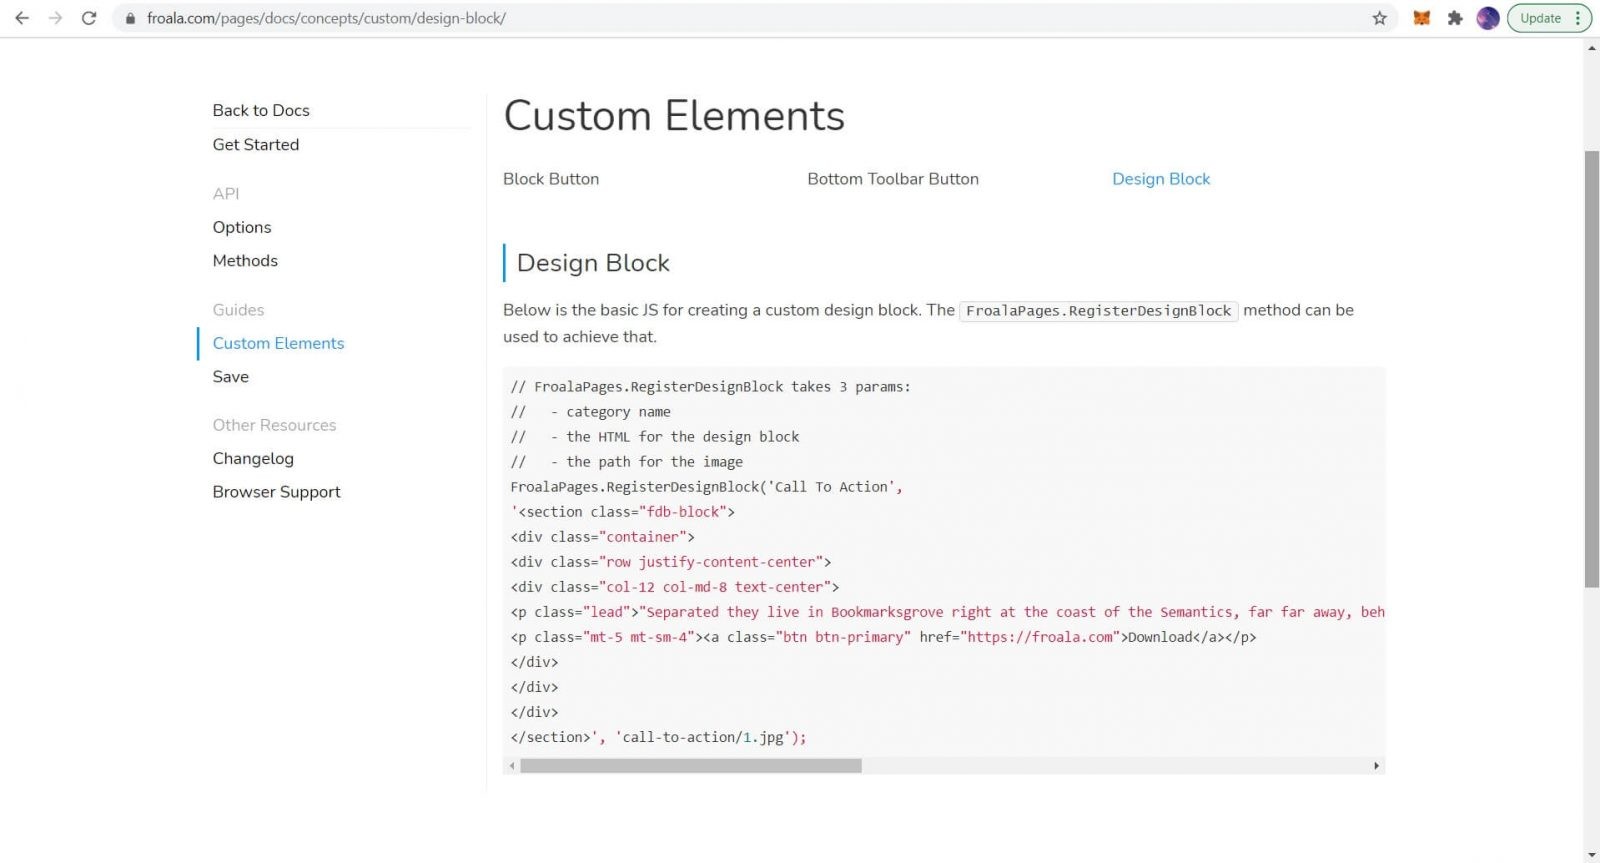This screenshot has height=863, width=1600.
Task: Click the Chrome Update button
Action: point(1548,18)
